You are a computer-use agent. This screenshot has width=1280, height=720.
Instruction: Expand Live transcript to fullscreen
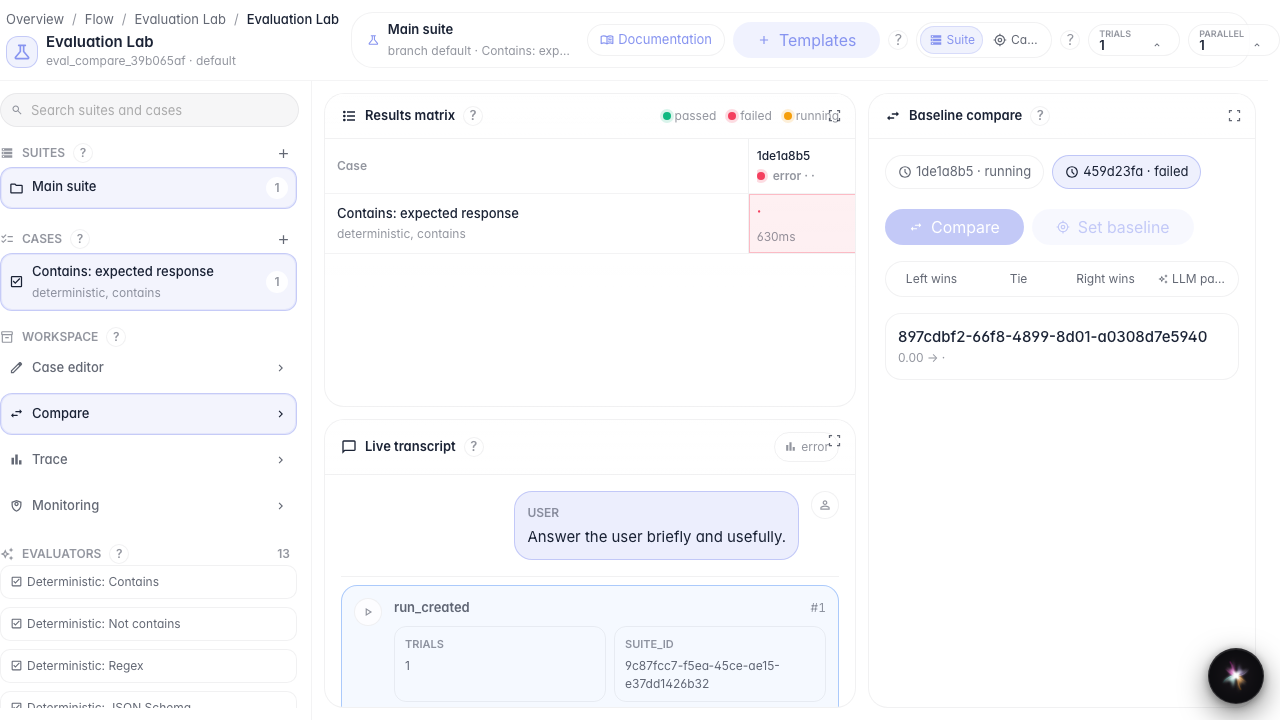pyautogui.click(x=834, y=440)
